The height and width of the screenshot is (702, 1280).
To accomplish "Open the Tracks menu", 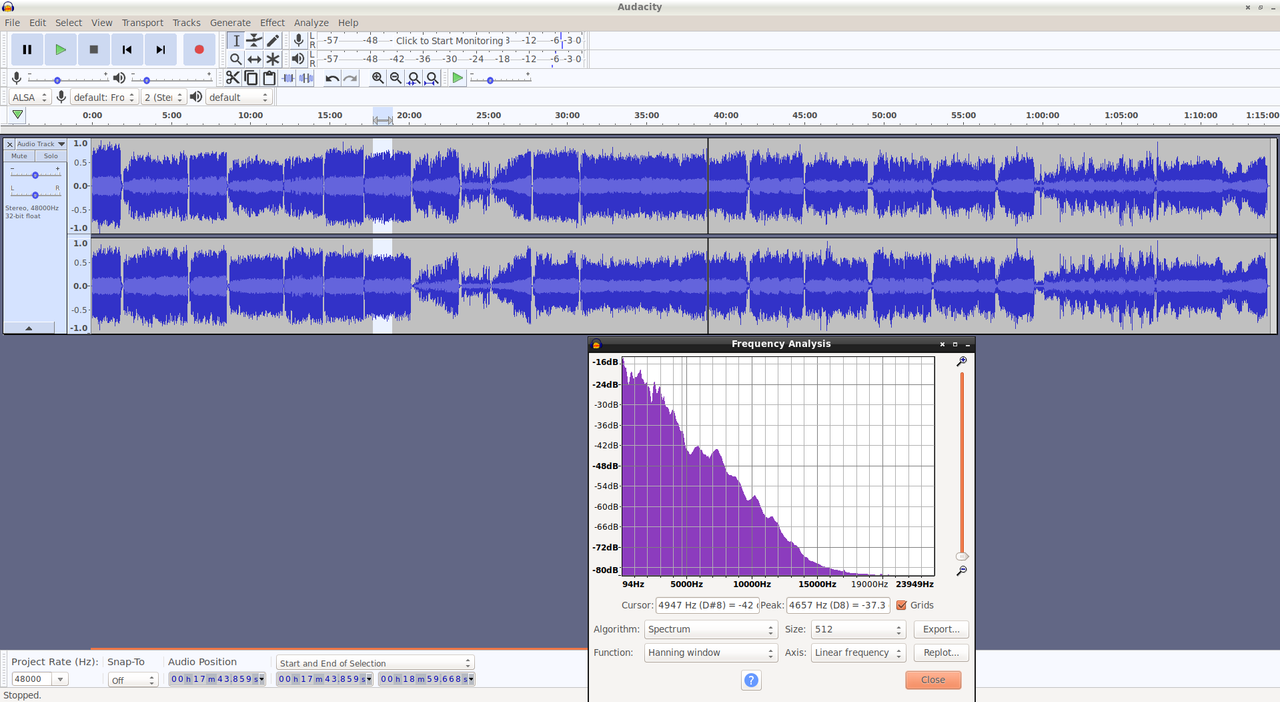I will pyautogui.click(x=186, y=22).
